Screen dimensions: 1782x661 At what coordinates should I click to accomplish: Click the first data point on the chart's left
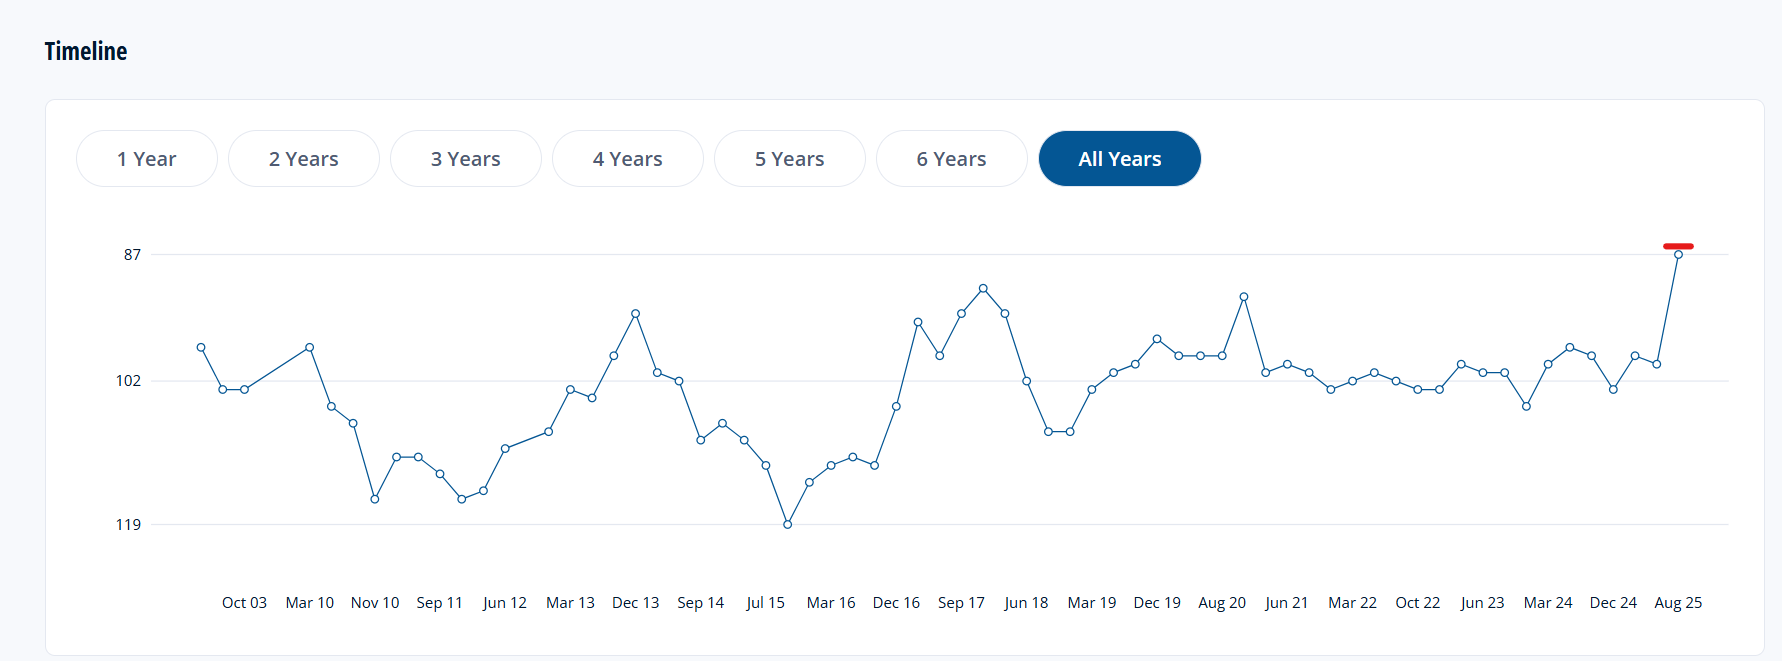pos(201,348)
